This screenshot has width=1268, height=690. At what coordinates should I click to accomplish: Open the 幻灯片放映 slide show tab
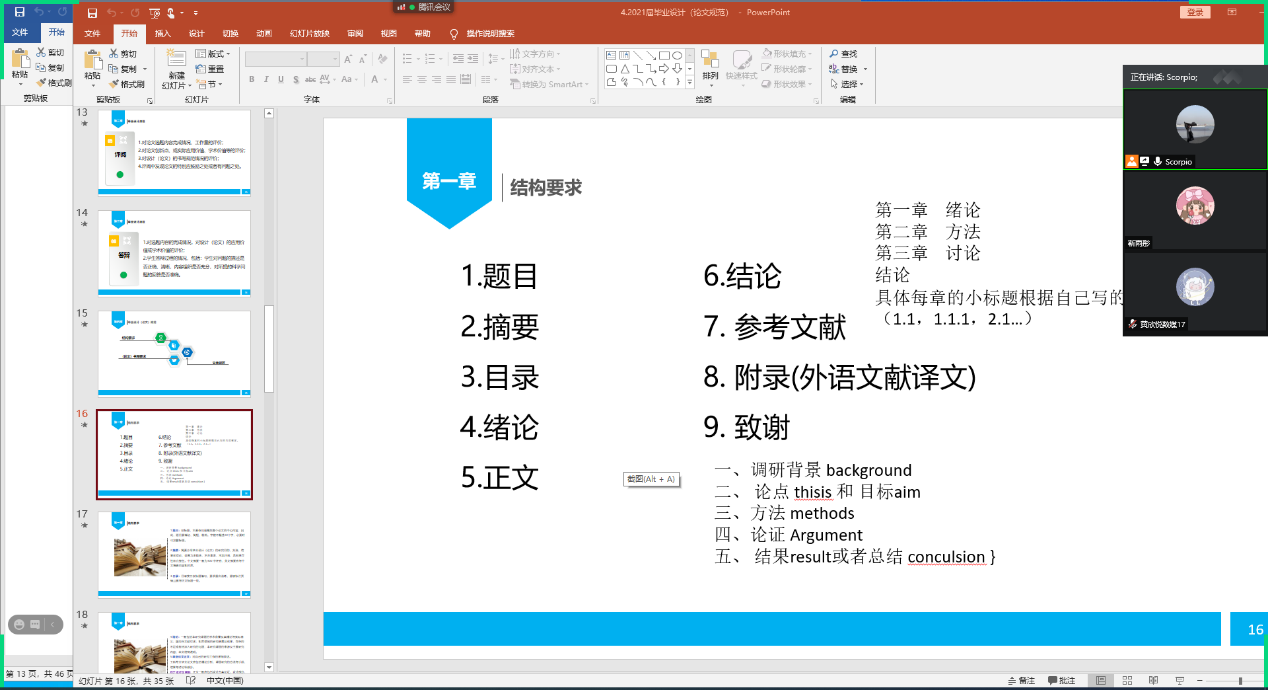[309, 33]
